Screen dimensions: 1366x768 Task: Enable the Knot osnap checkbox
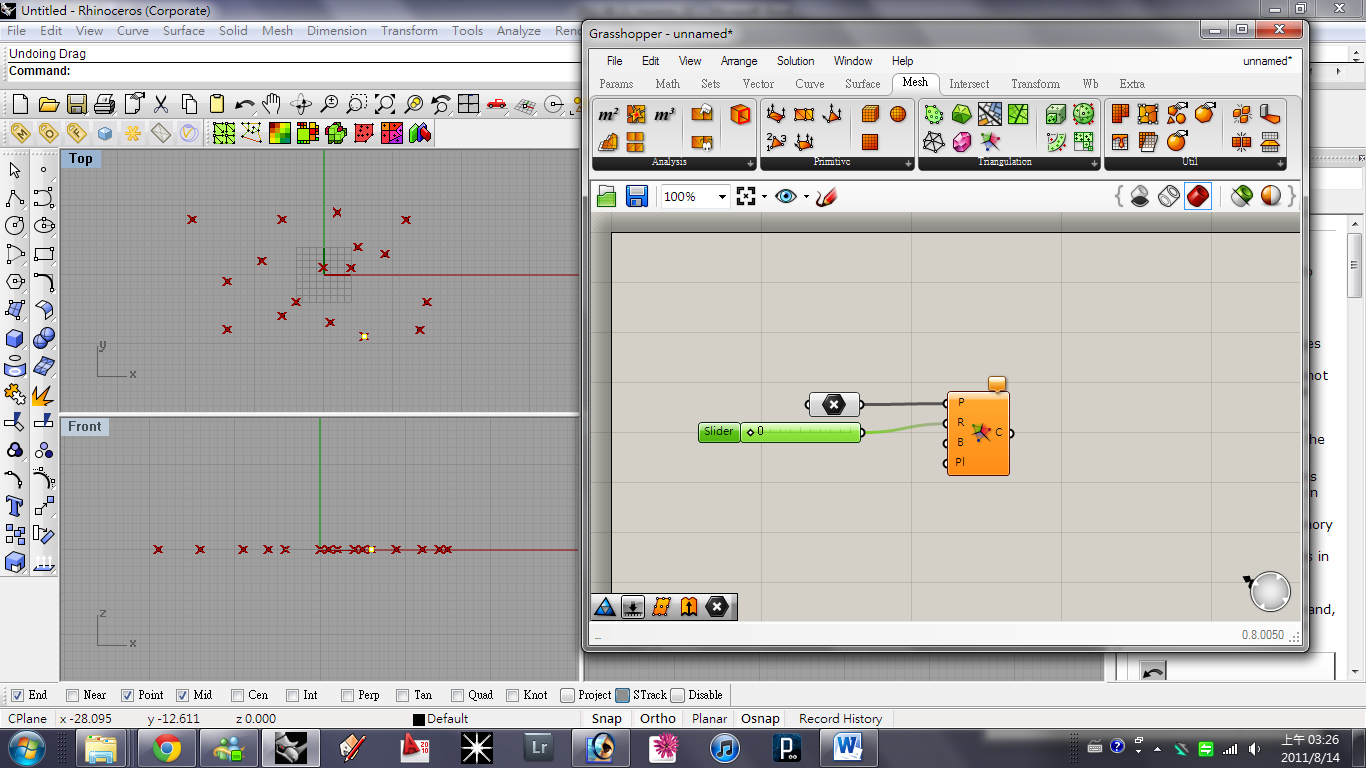click(x=512, y=695)
